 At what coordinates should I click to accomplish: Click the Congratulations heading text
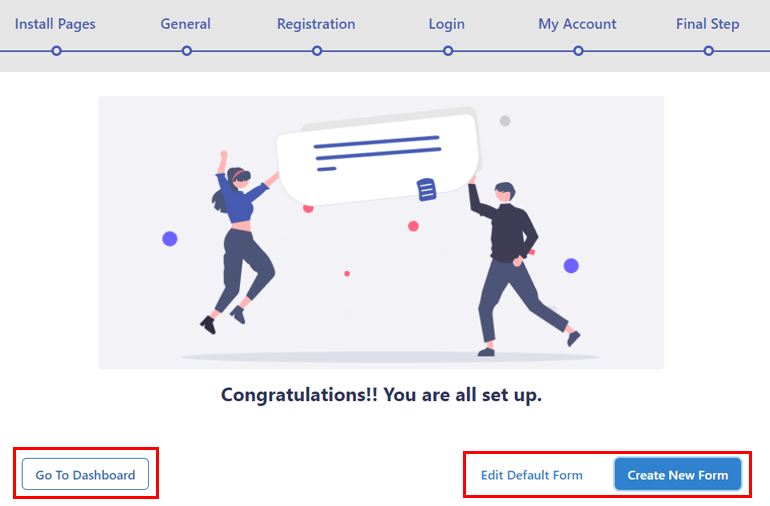point(381,395)
